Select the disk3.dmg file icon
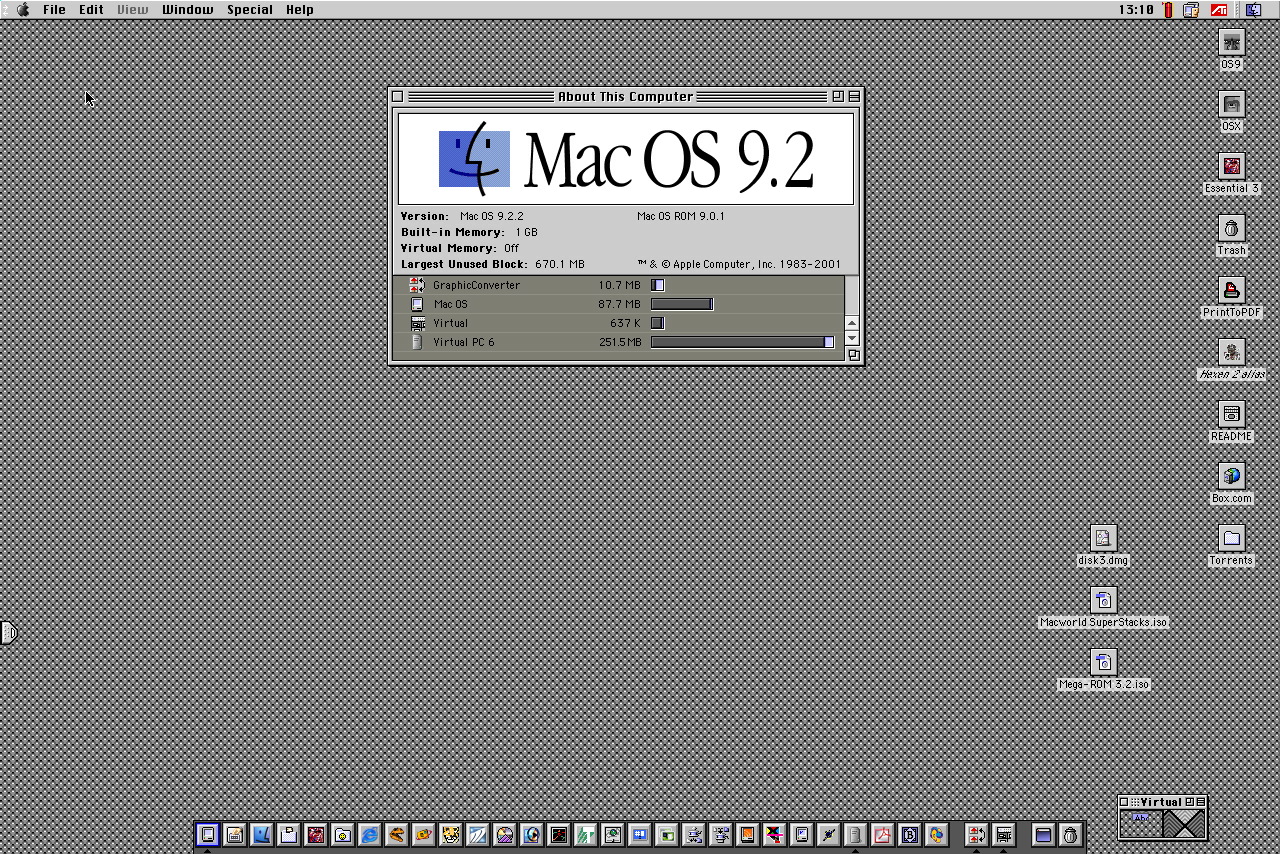 pos(1103,538)
